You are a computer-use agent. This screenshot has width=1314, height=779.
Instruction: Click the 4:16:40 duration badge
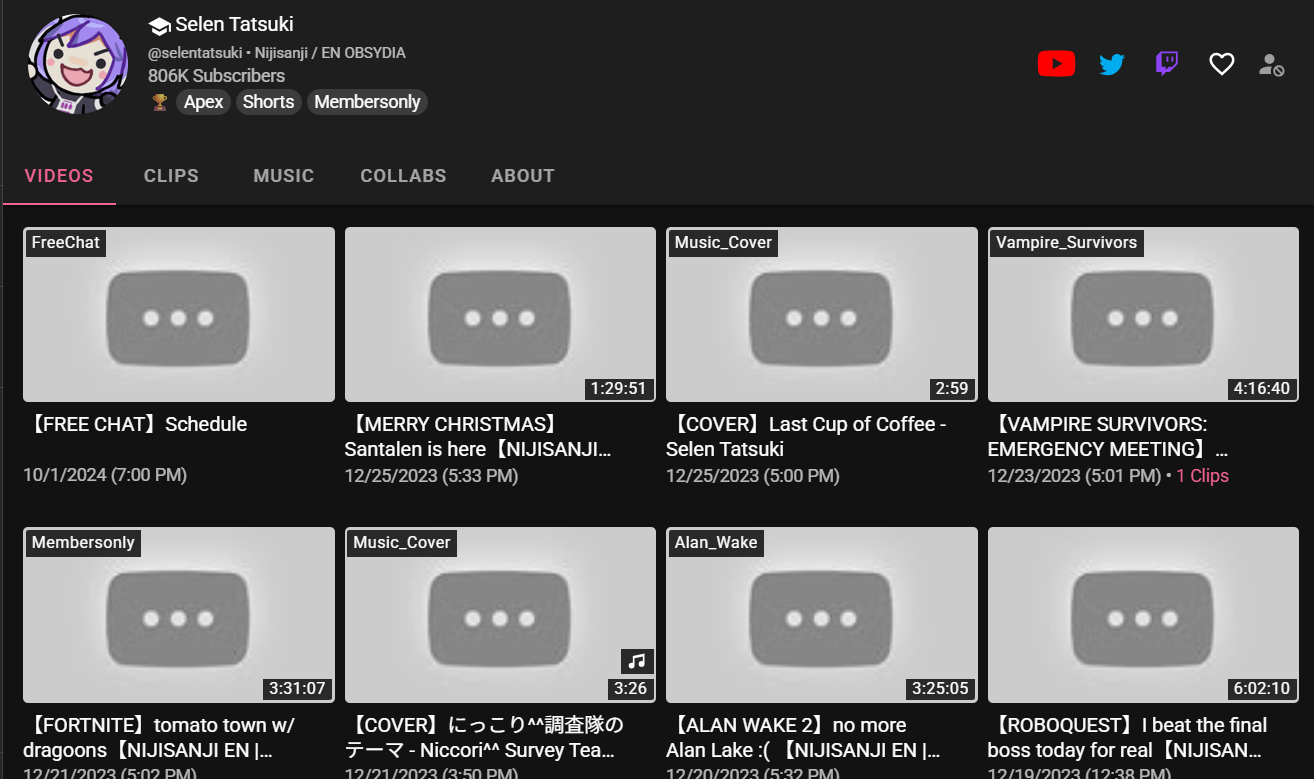pos(1262,388)
